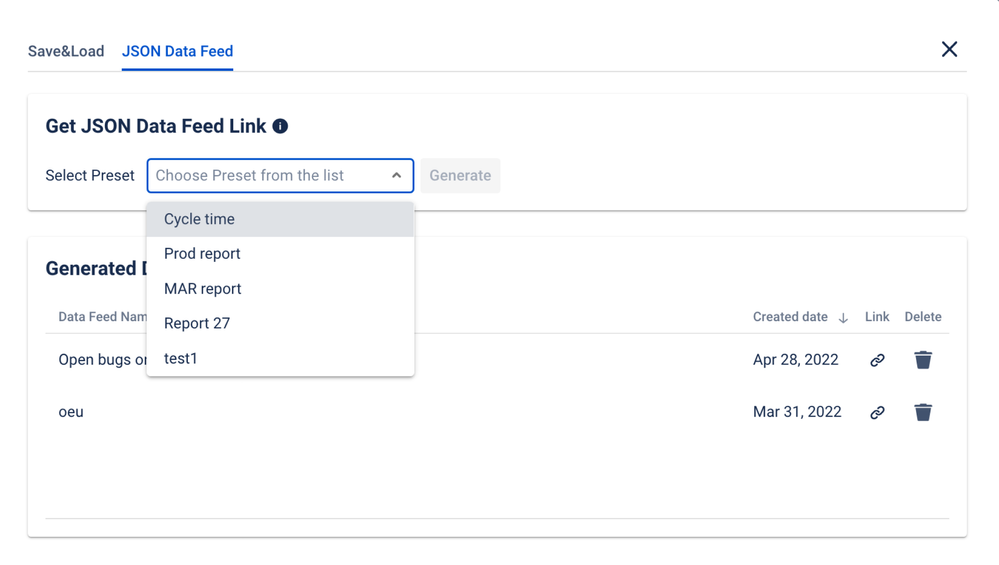Click the Choose Preset from the list field

(x=280, y=176)
